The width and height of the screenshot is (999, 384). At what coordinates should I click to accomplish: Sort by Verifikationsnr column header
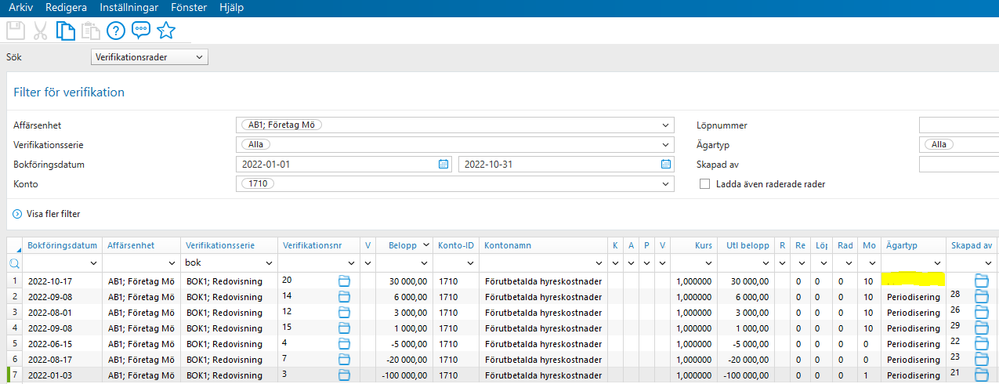319,245
